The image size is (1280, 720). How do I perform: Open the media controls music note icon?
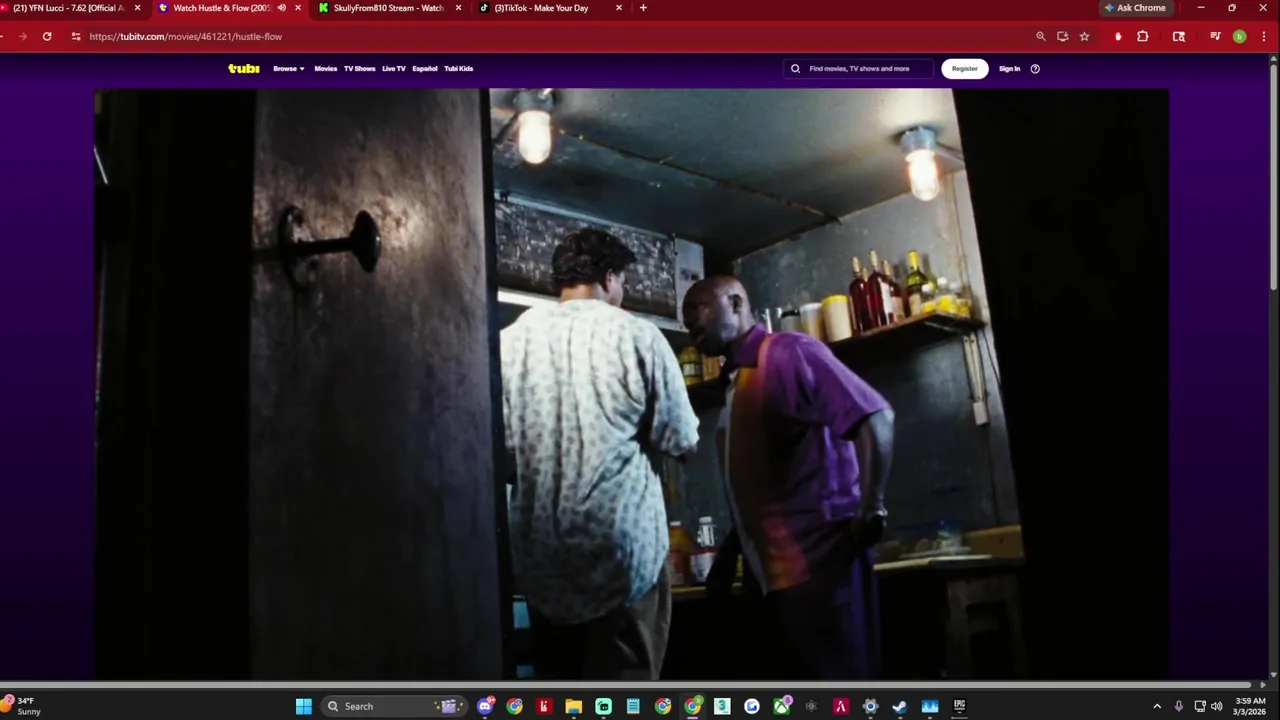point(1215,36)
